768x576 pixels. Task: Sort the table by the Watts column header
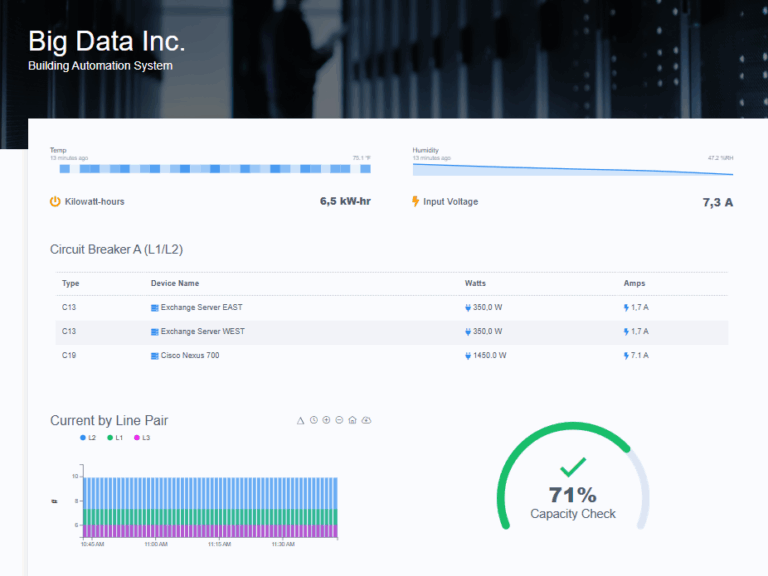[x=475, y=284]
